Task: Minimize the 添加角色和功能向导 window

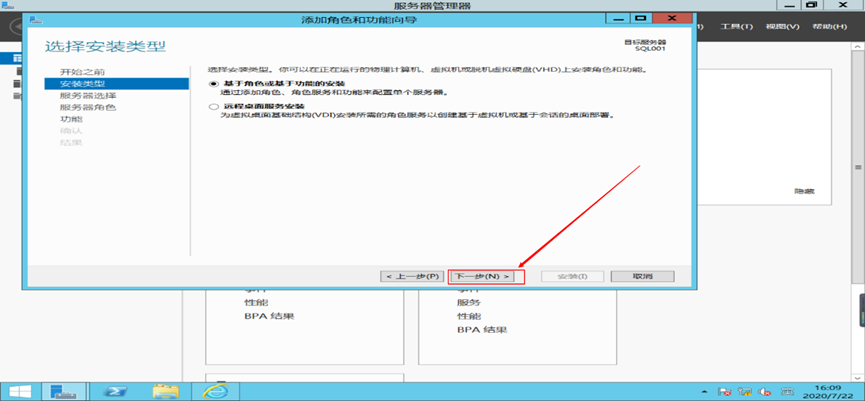Action: (x=618, y=18)
